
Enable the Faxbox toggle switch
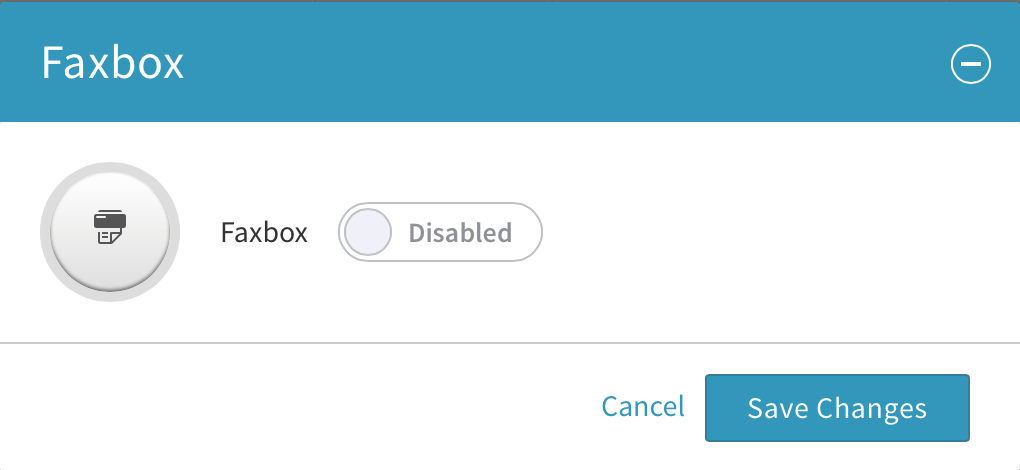coord(440,233)
